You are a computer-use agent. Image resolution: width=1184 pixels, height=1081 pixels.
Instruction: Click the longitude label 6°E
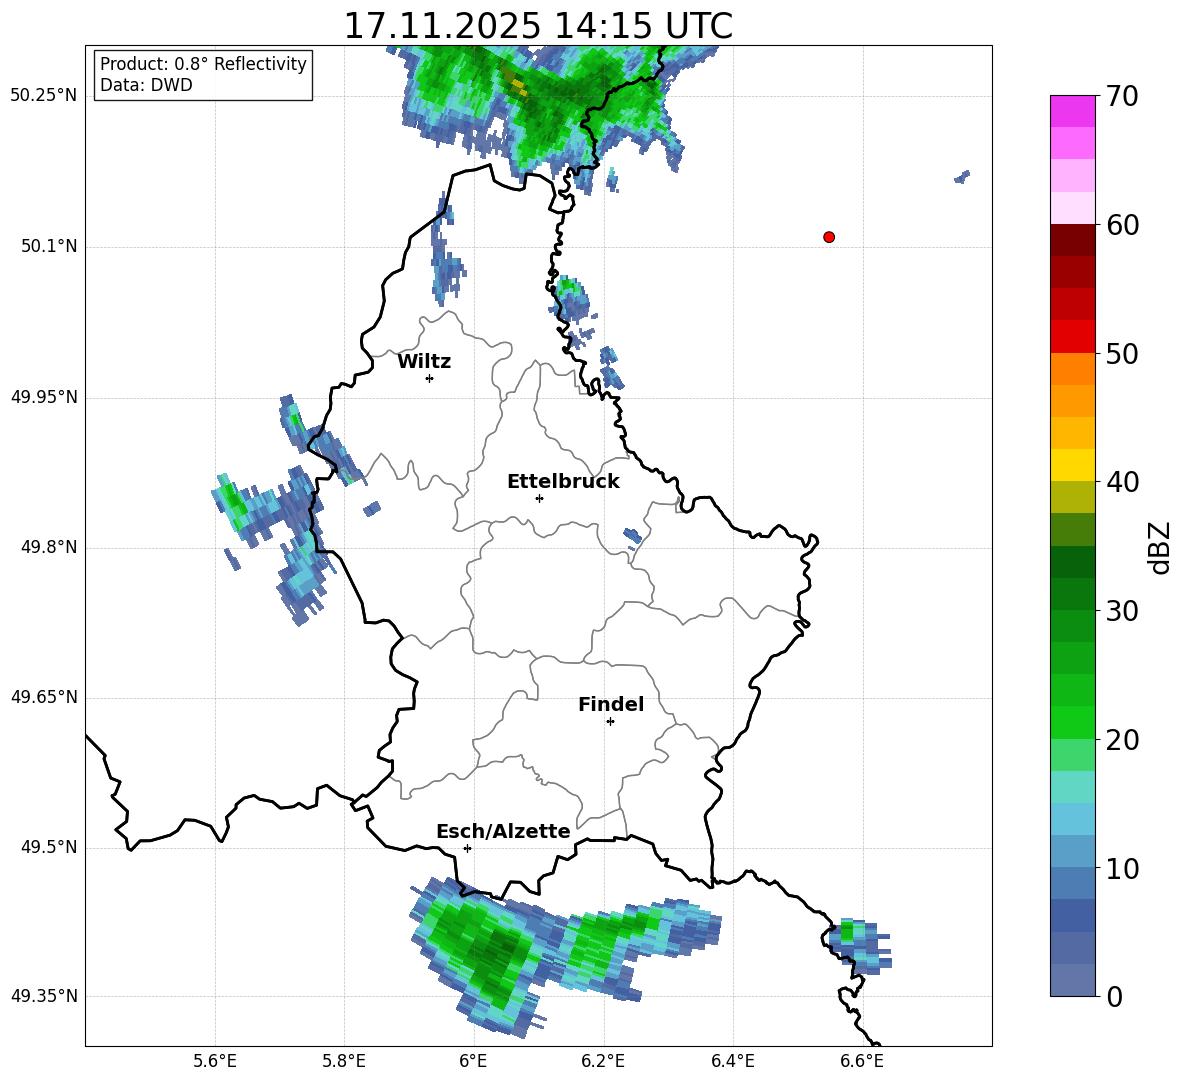point(473,1061)
